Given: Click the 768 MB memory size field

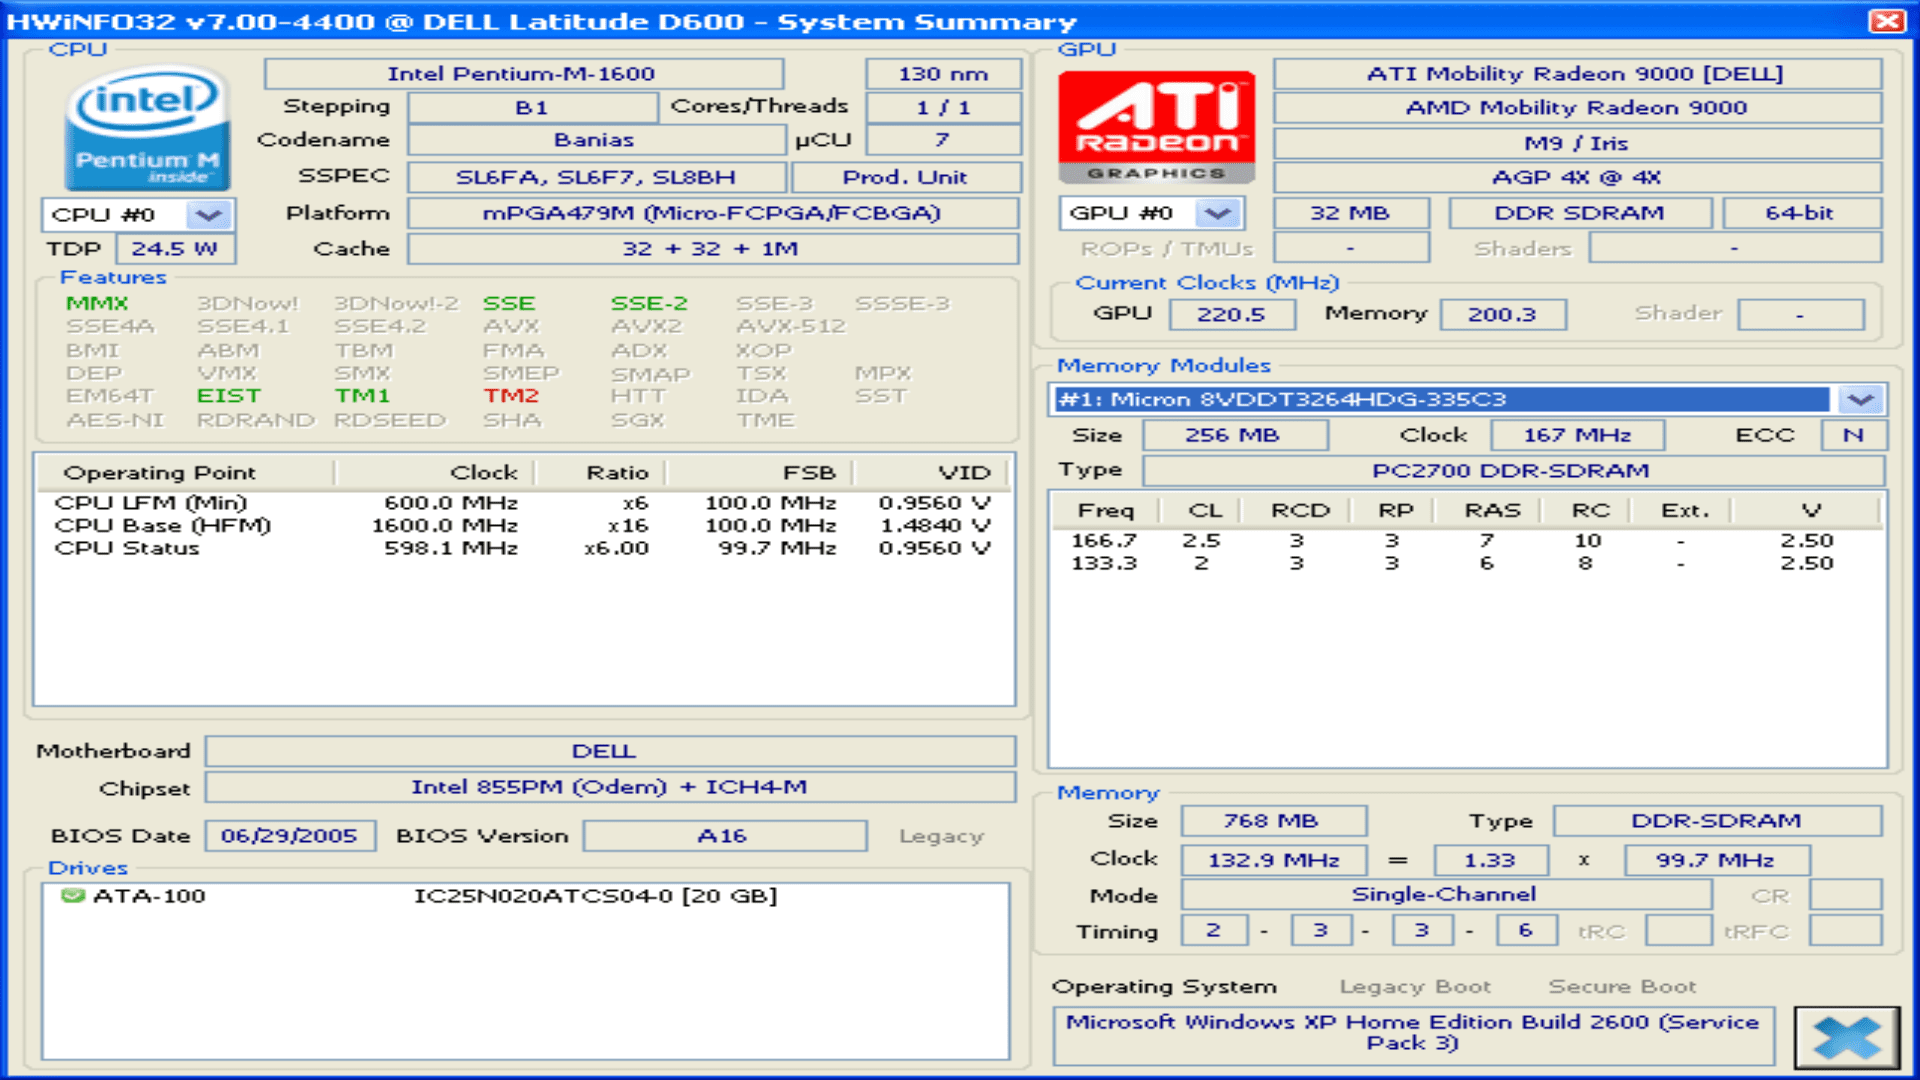Looking at the screenshot, I should pyautogui.click(x=1273, y=822).
